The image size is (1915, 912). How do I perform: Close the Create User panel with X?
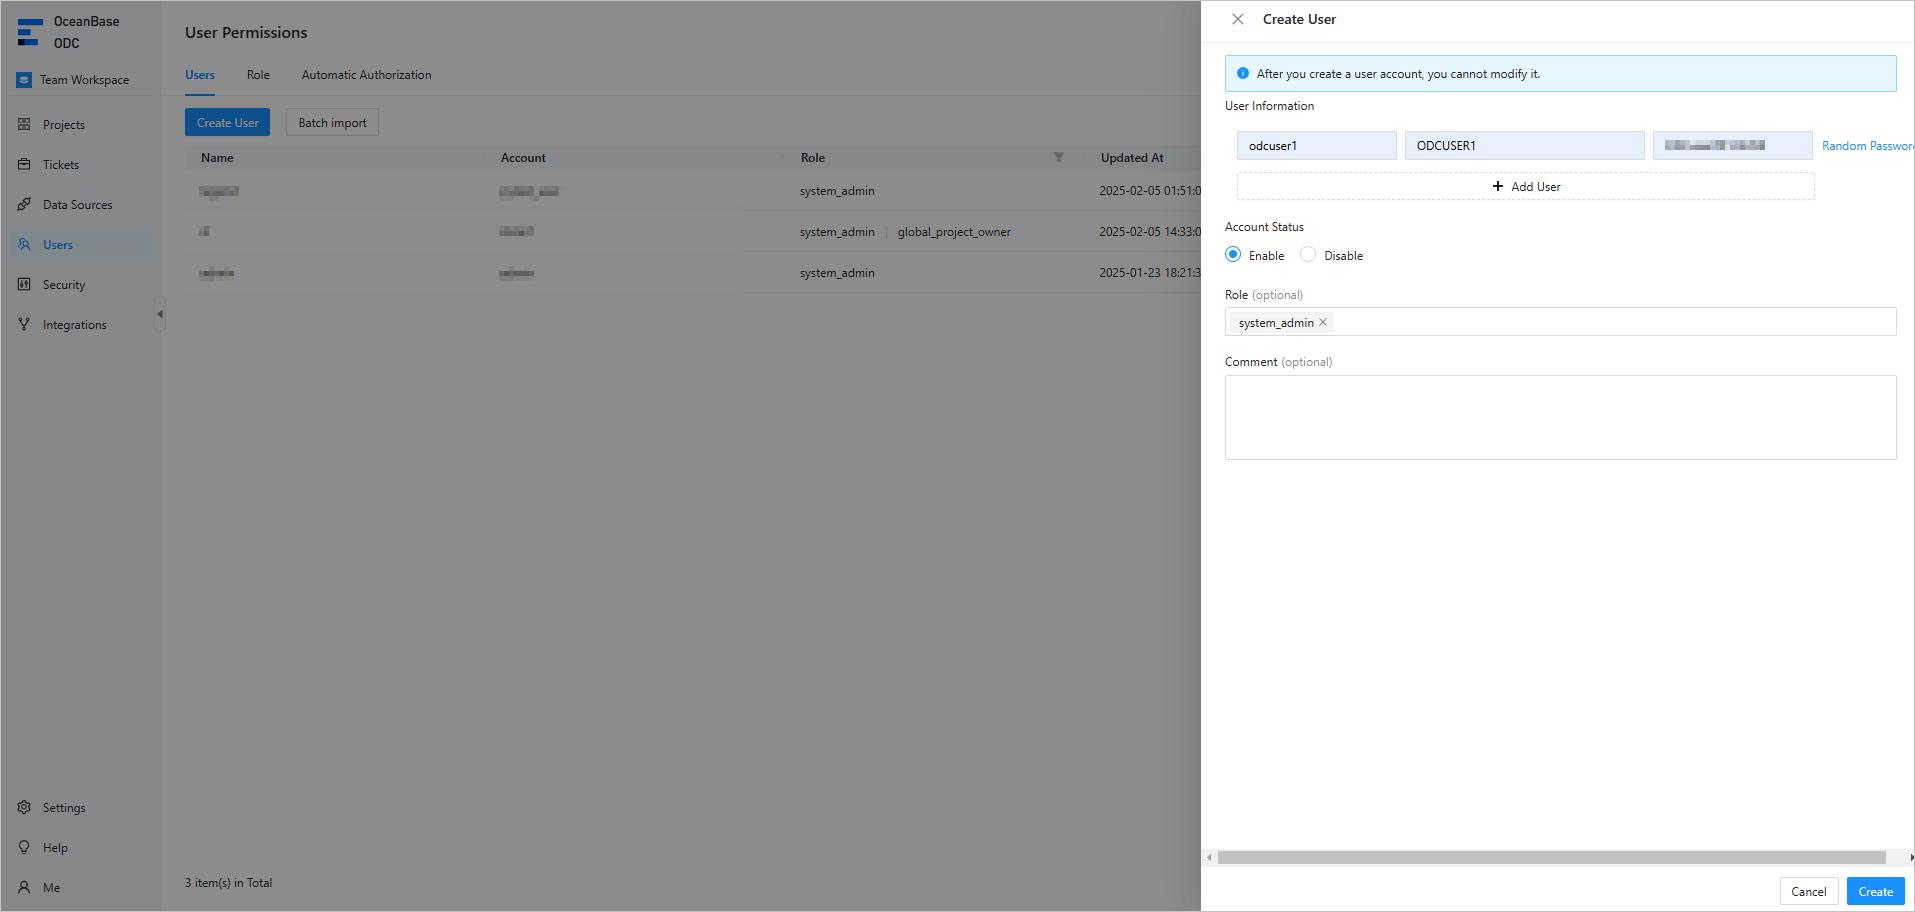(1238, 19)
